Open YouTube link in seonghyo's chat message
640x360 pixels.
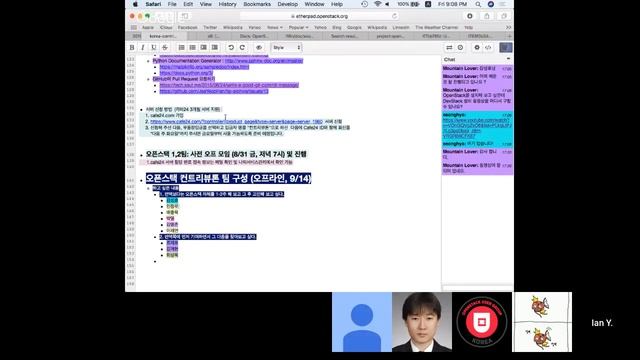coord(477,128)
